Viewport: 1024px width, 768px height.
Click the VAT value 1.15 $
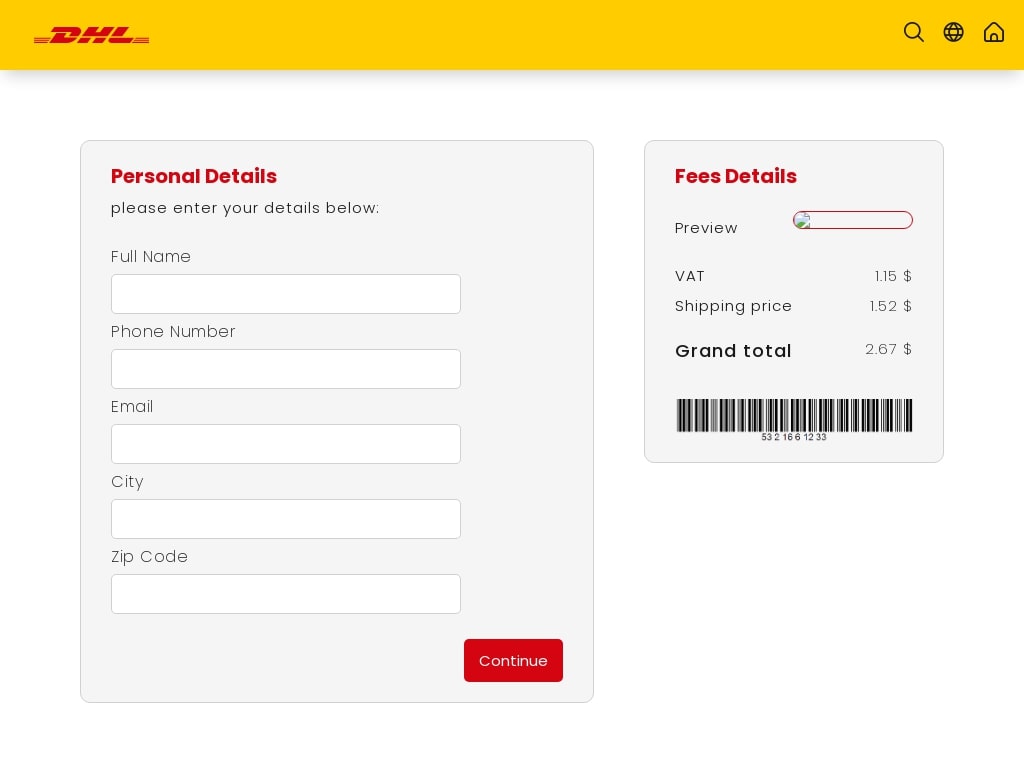[x=893, y=276]
